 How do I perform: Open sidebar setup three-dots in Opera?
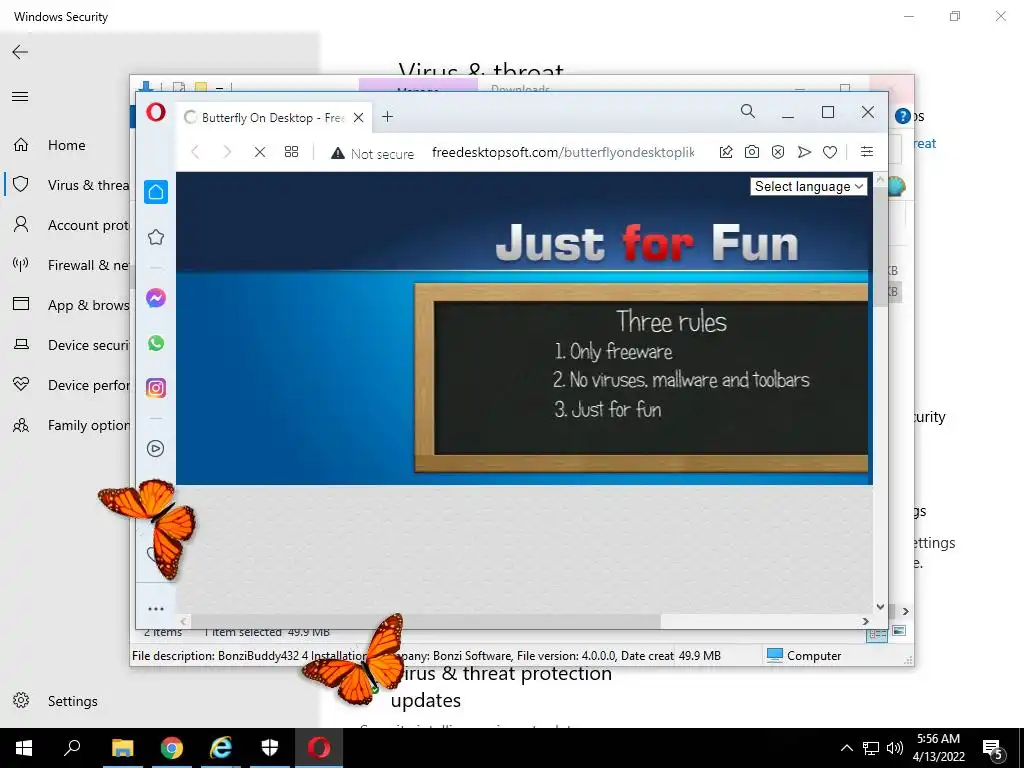(x=155, y=609)
